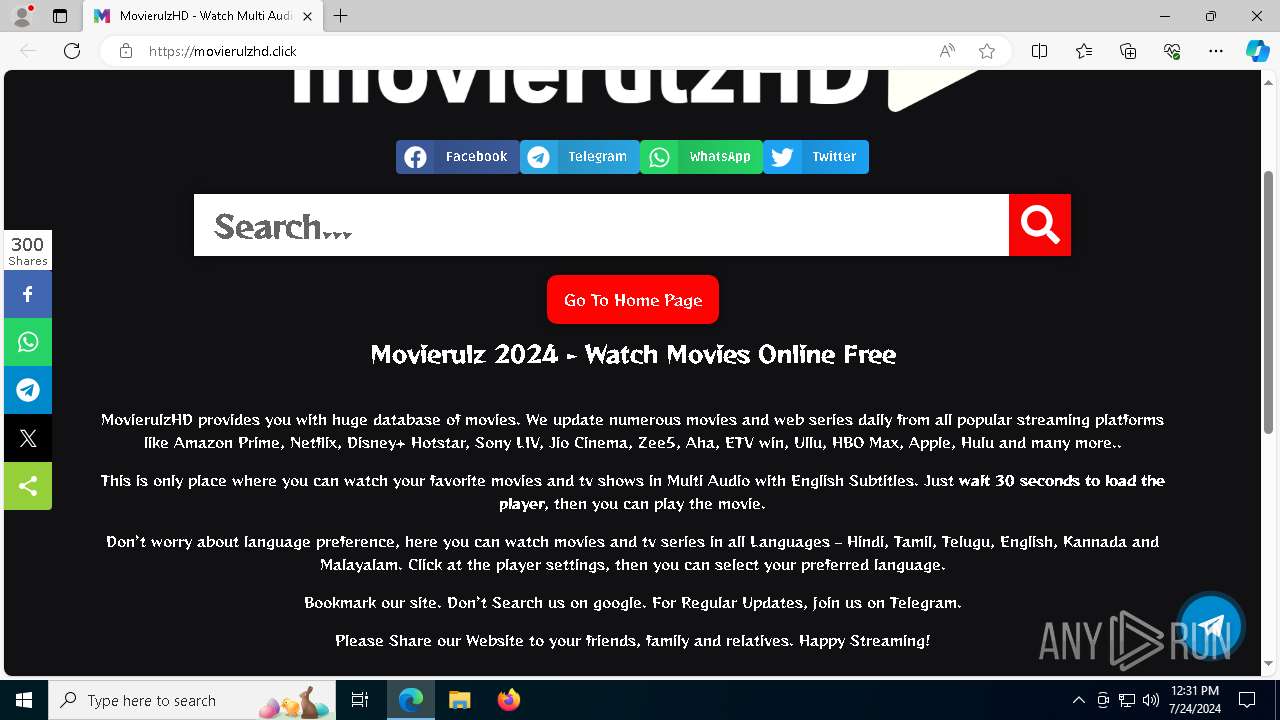This screenshot has height=720, width=1280.
Task: Click Go To Home Page button
Action: point(633,300)
